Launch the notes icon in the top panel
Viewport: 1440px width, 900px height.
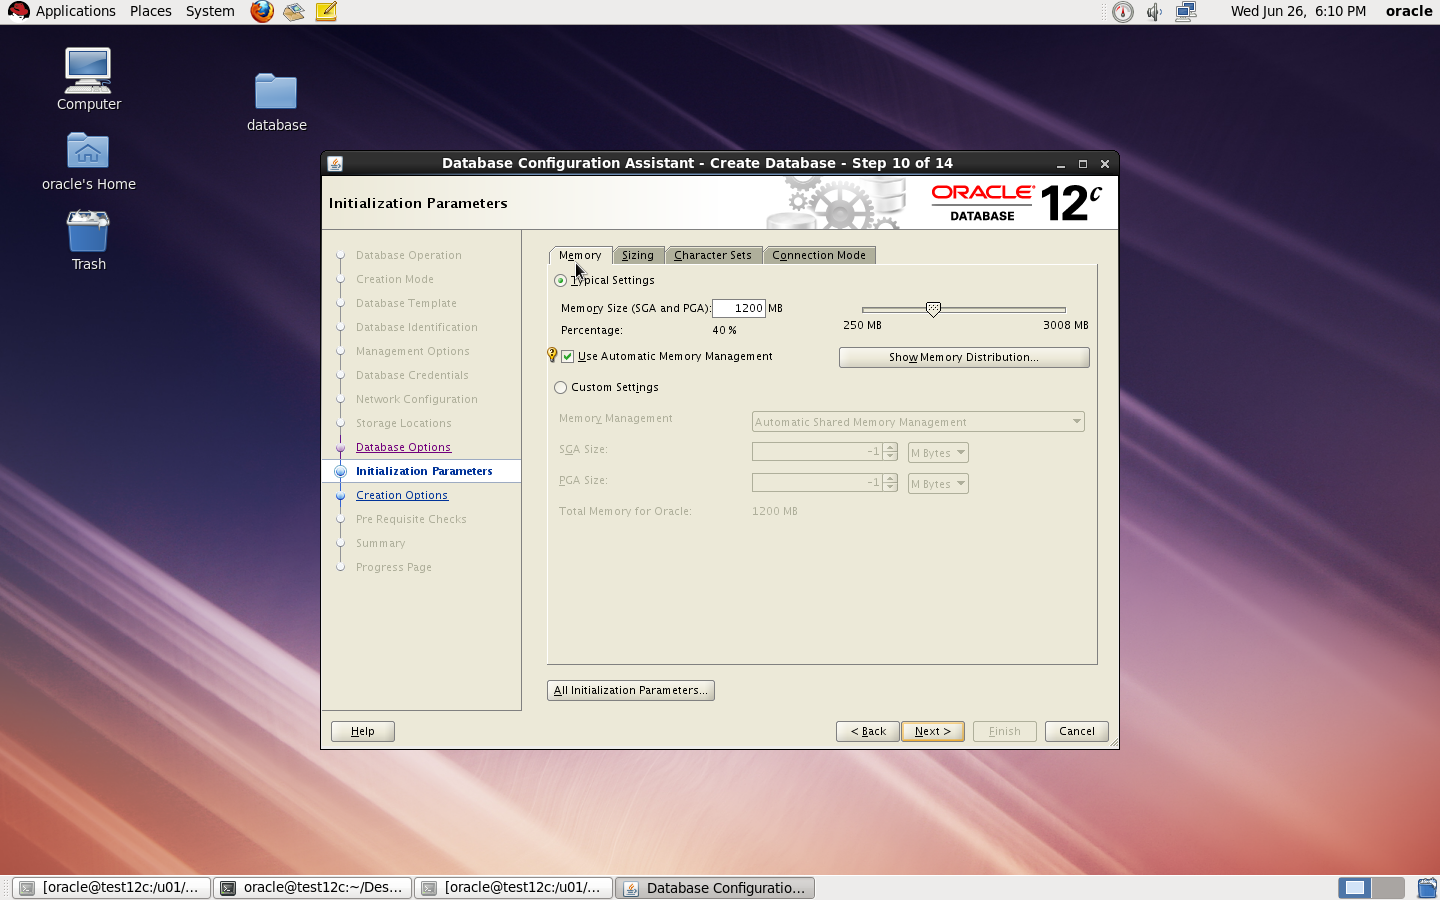click(326, 12)
